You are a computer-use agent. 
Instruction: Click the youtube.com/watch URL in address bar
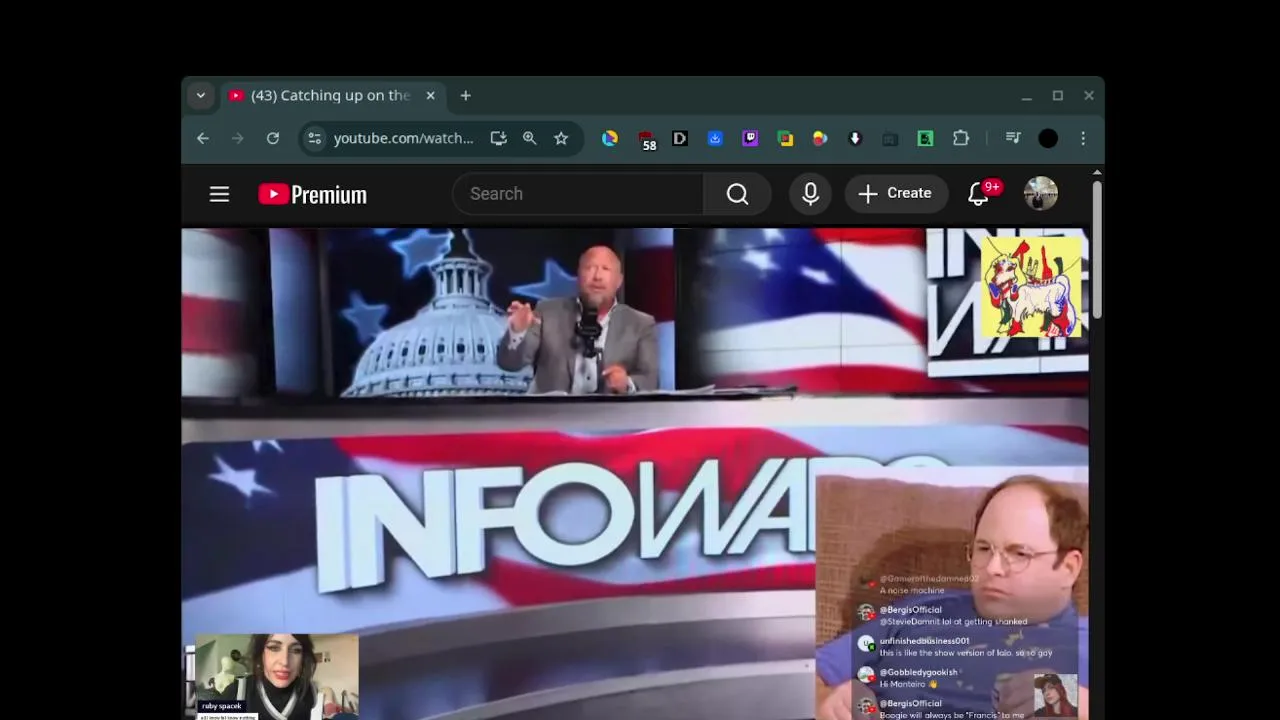point(403,139)
